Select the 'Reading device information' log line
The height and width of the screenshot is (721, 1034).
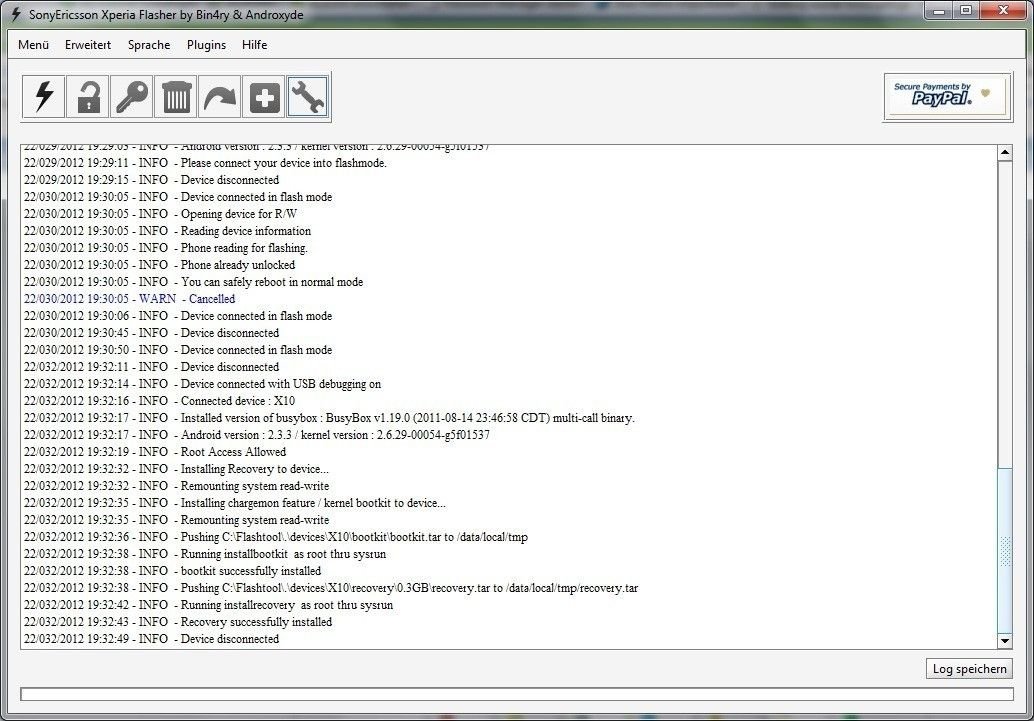pyautogui.click(x=167, y=231)
